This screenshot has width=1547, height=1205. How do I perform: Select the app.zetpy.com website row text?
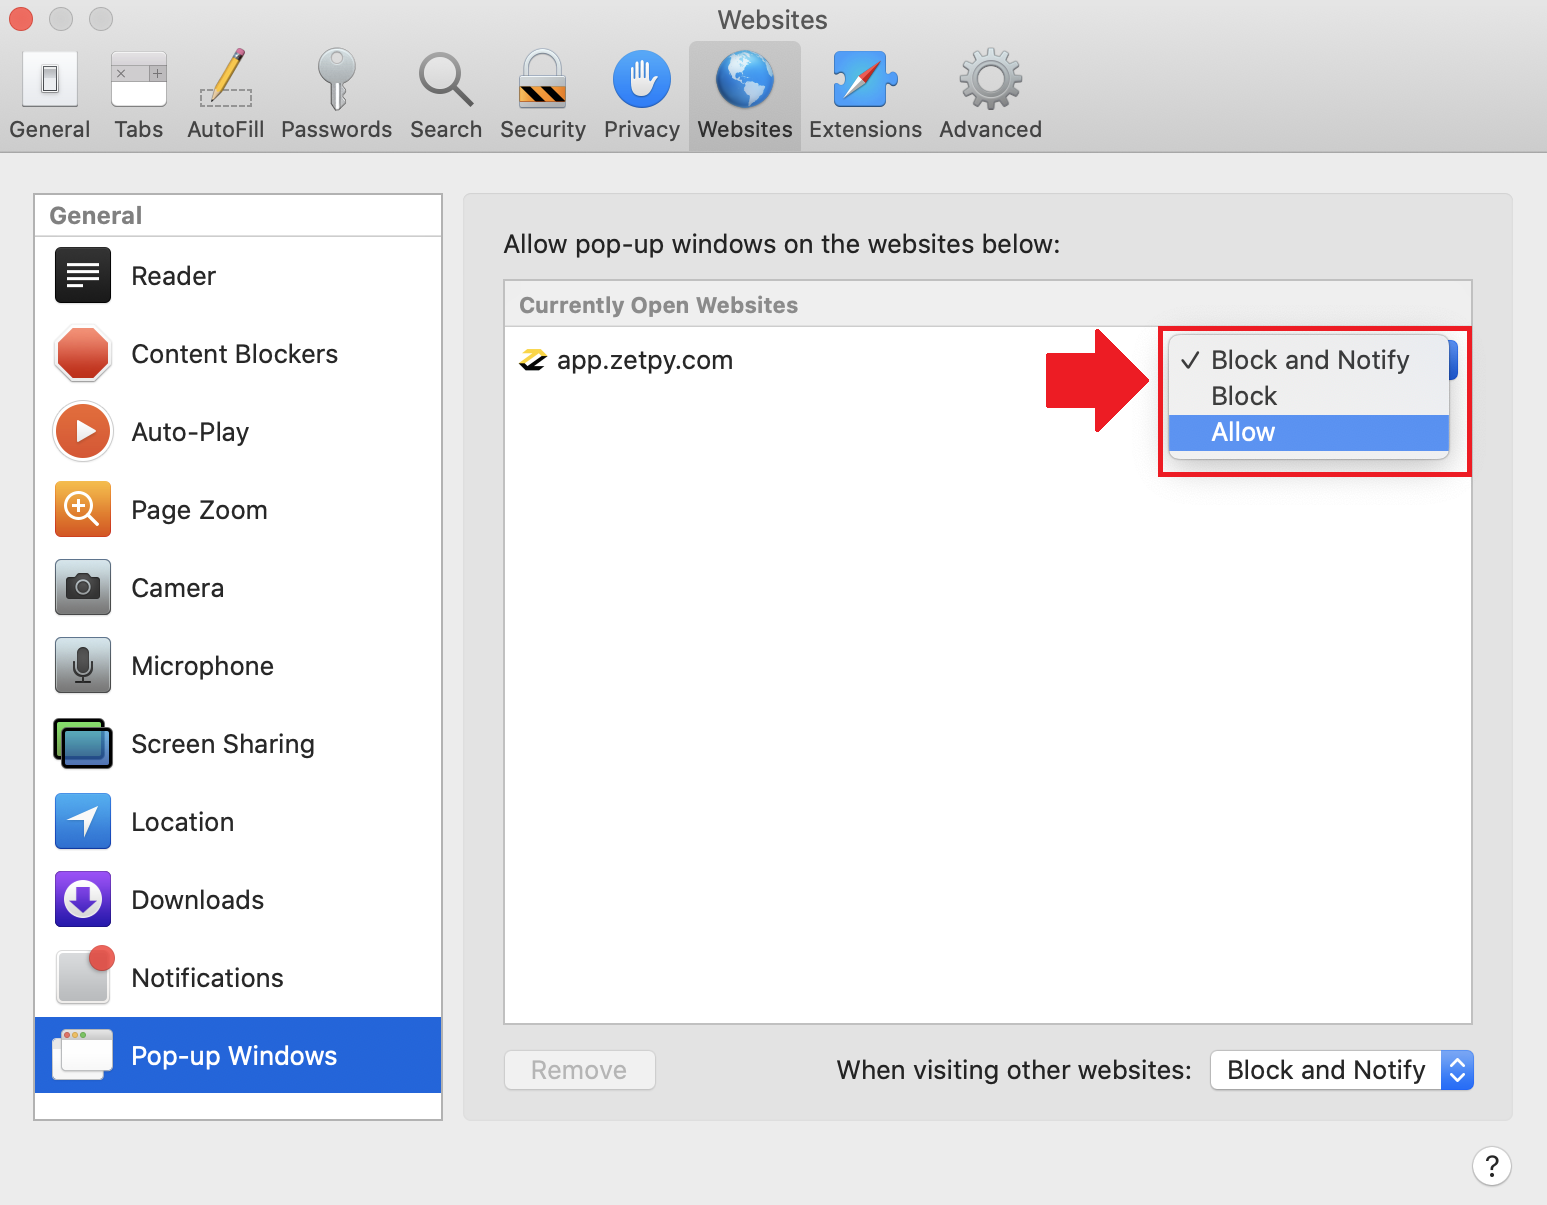click(645, 361)
